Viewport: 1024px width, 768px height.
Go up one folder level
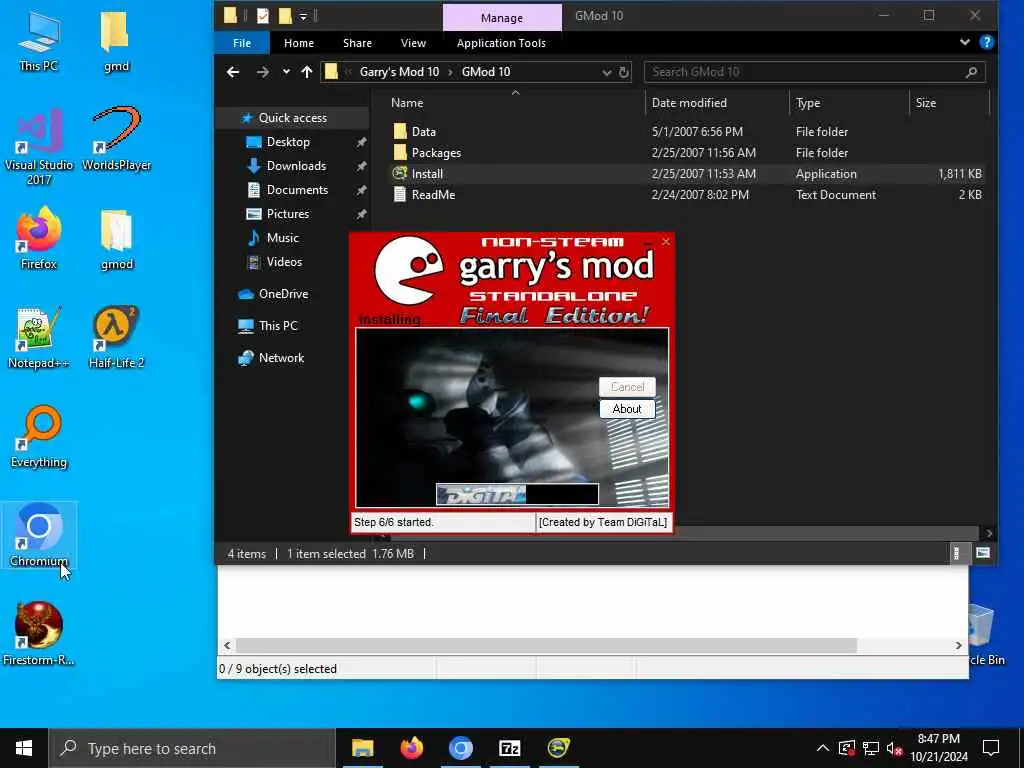(x=307, y=72)
